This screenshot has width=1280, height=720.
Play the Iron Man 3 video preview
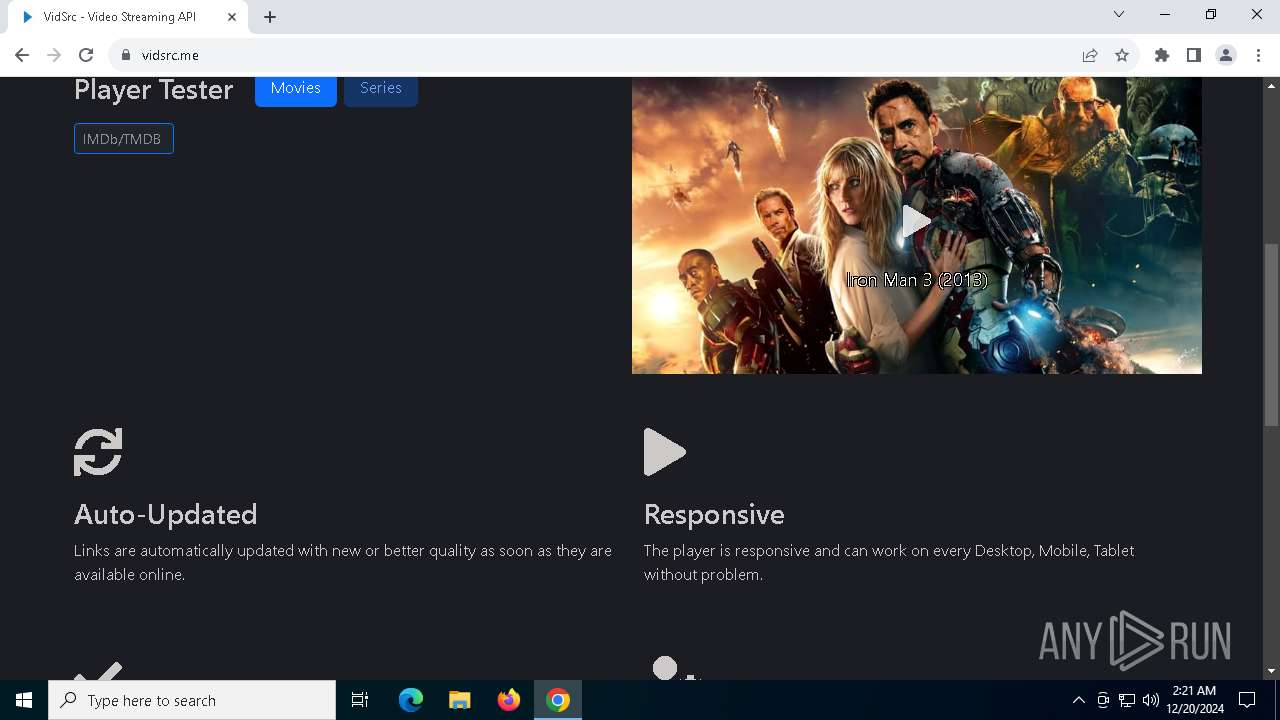click(x=916, y=221)
